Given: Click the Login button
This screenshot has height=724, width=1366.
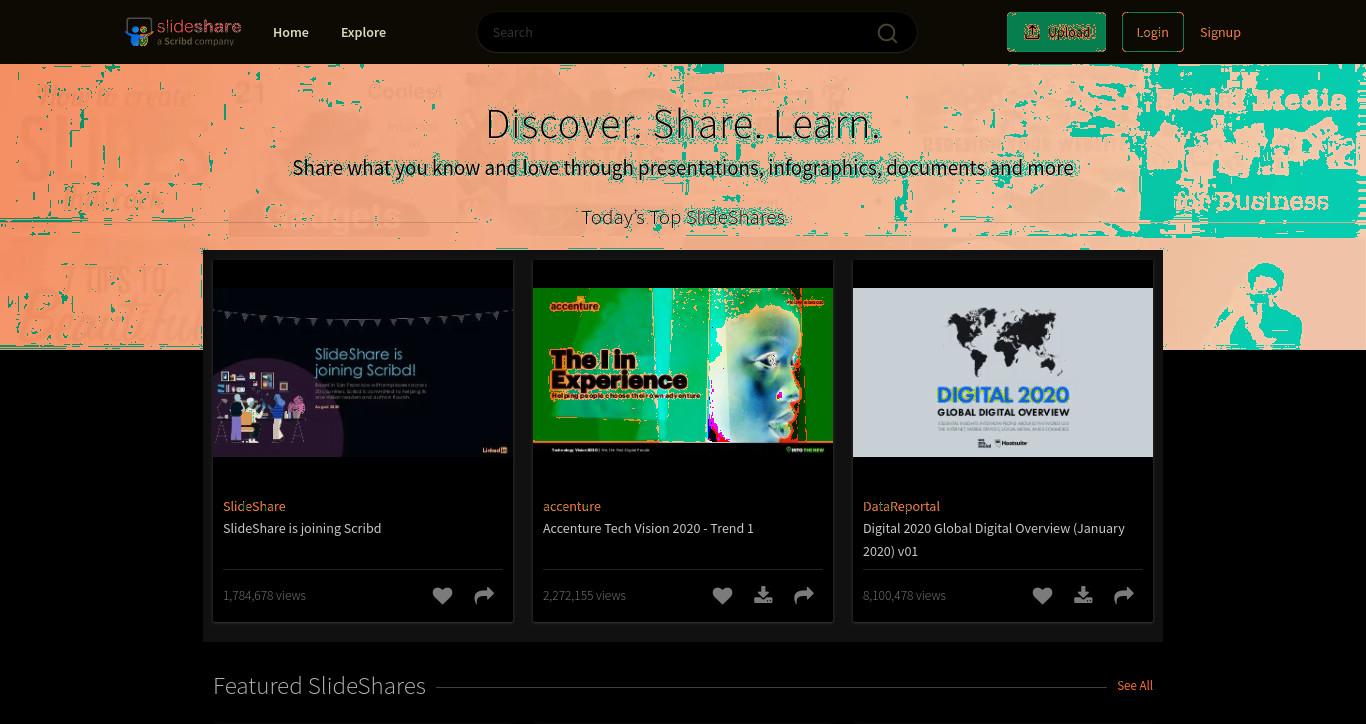Looking at the screenshot, I should pyautogui.click(x=1152, y=32).
